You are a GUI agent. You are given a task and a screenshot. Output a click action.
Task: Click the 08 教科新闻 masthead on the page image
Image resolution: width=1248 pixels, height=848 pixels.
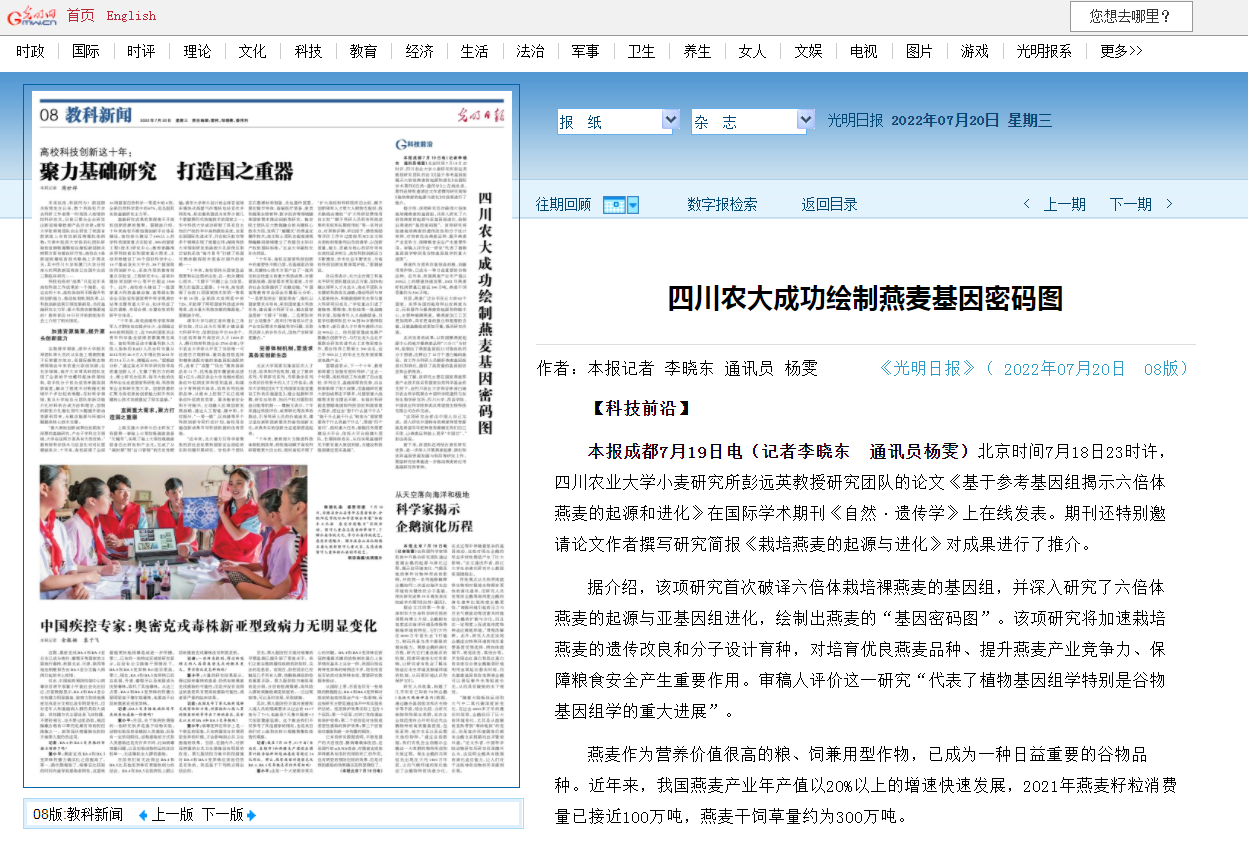coord(86,115)
